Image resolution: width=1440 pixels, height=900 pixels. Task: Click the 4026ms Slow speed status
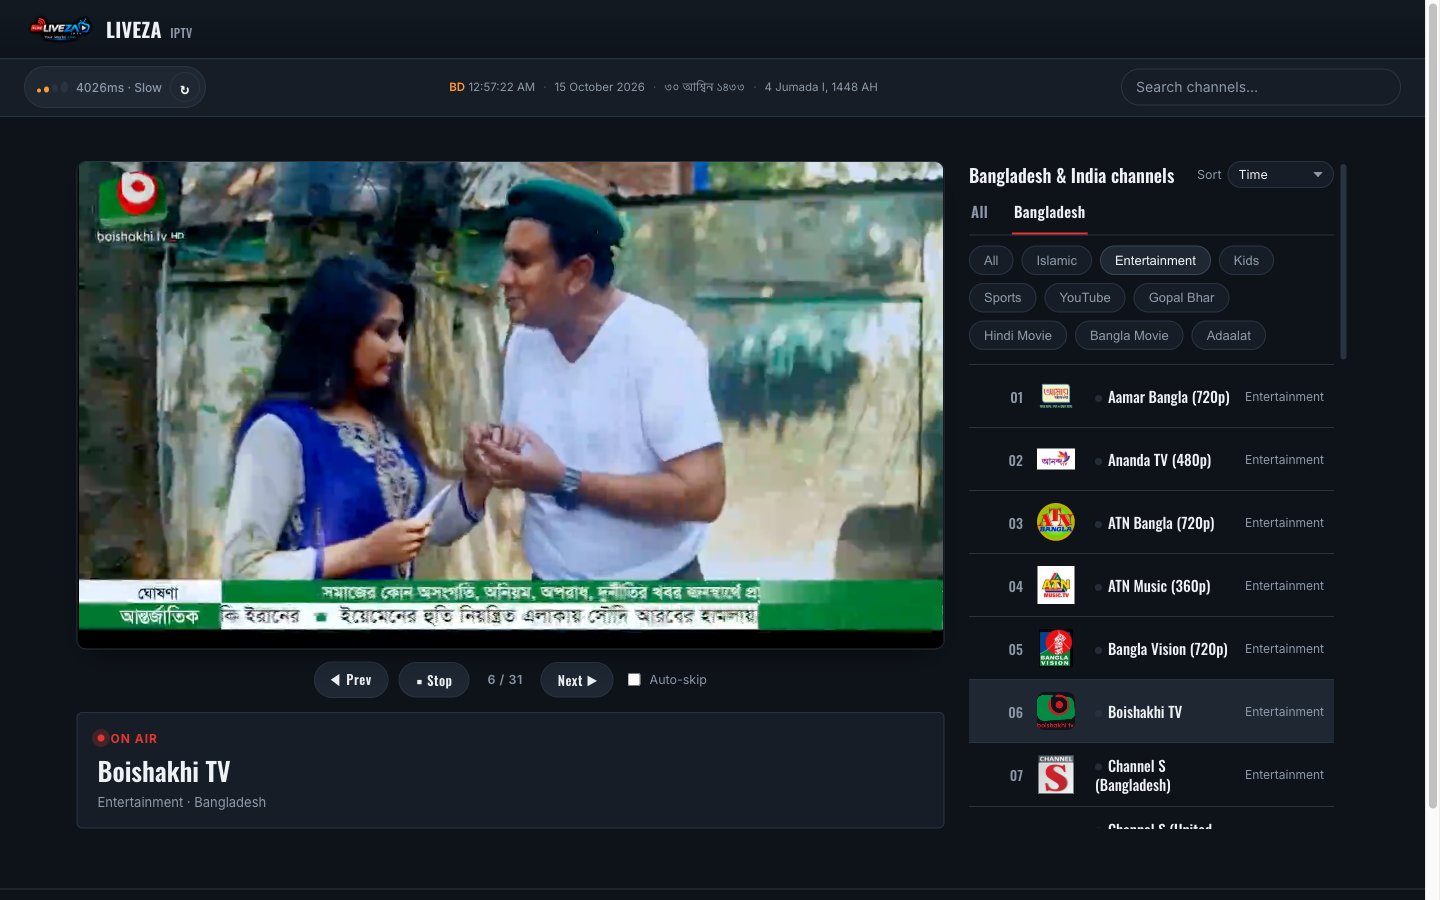(119, 88)
